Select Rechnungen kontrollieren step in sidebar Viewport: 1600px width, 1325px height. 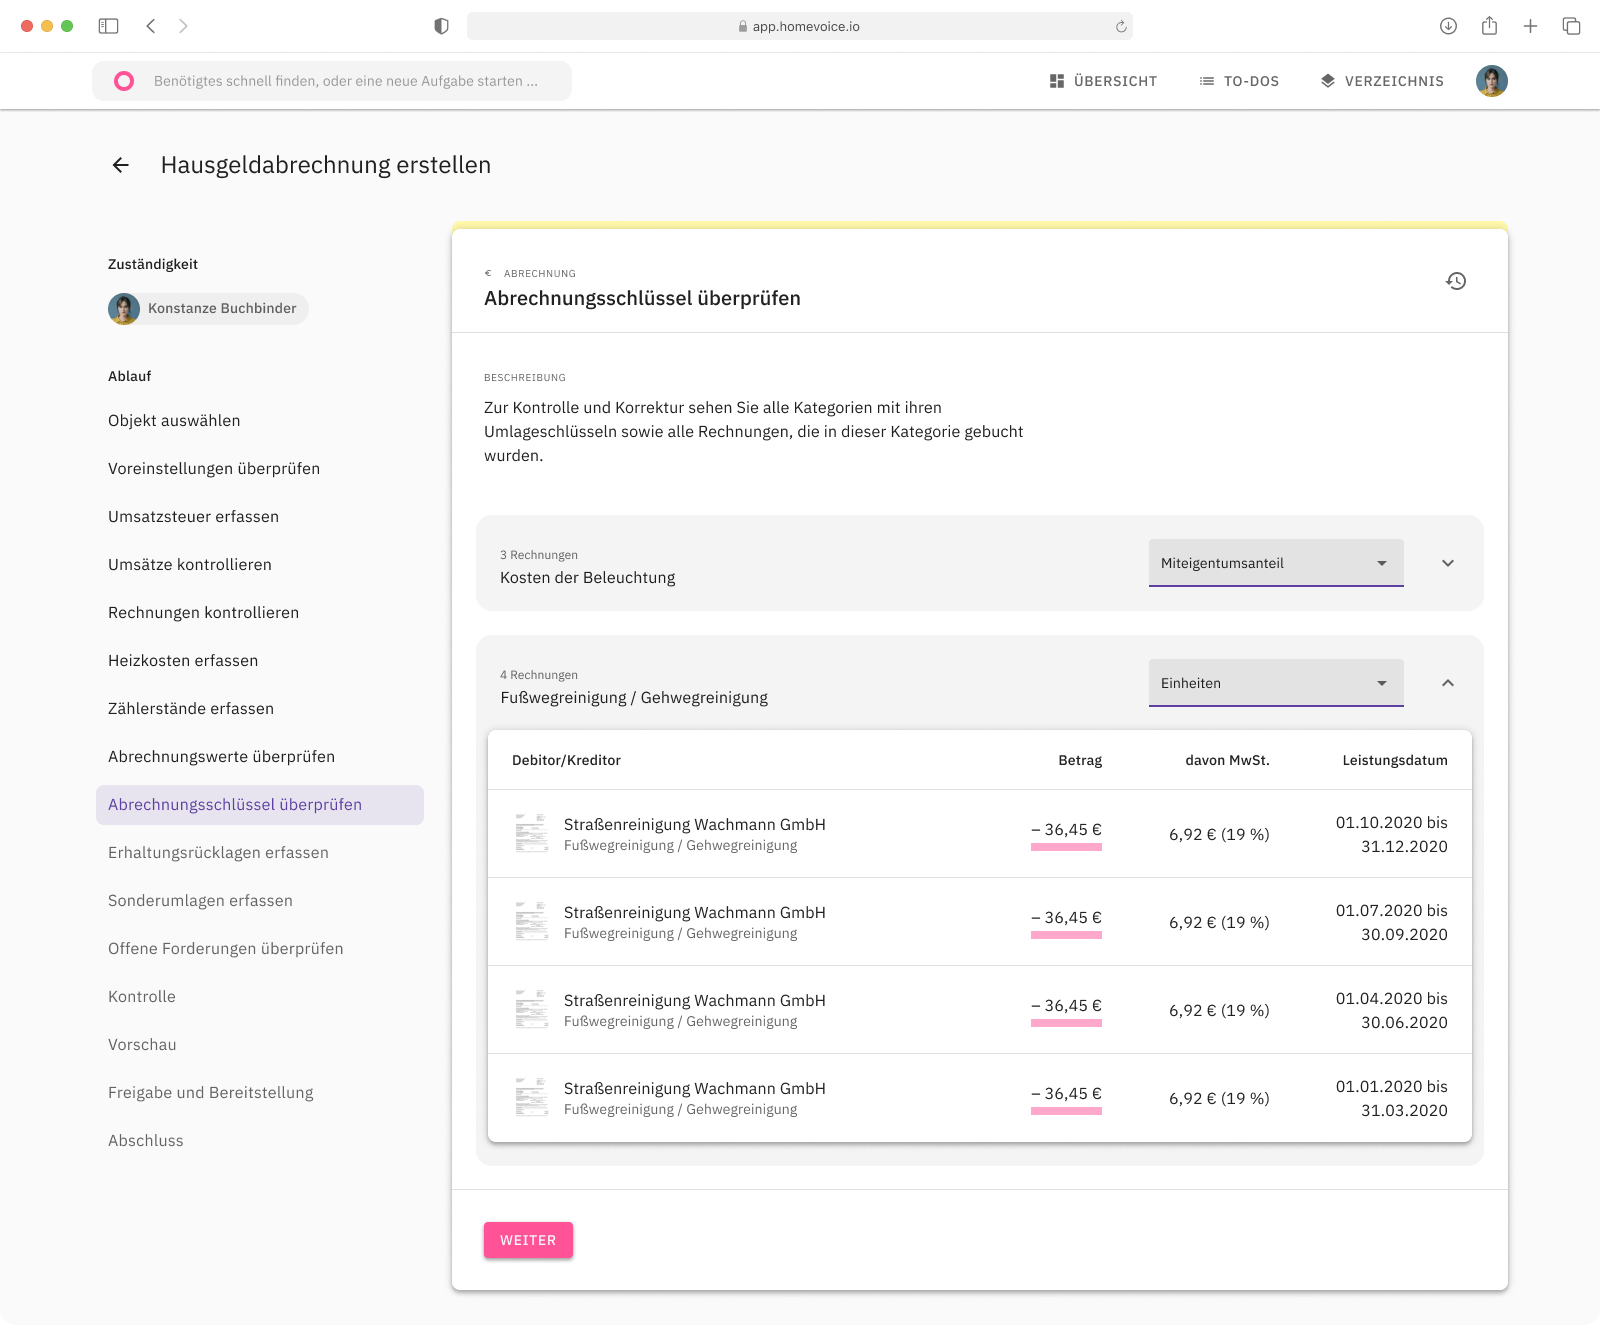pos(203,613)
